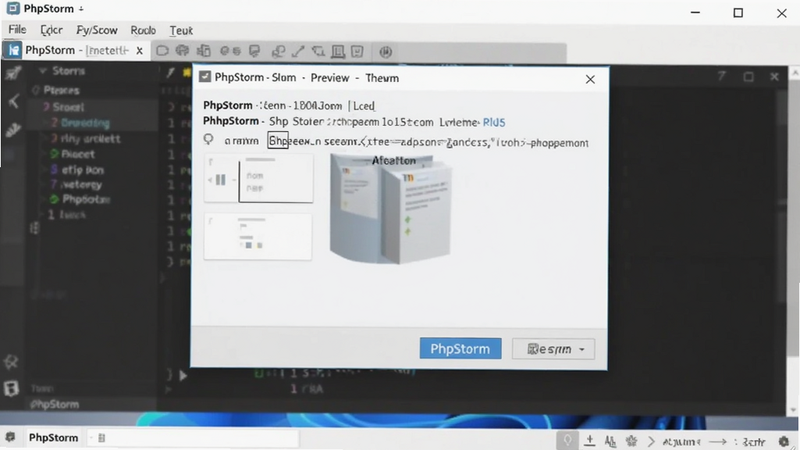This screenshot has height=450, width=800.
Task: Select the upper preview thumbnail
Action: (259, 178)
